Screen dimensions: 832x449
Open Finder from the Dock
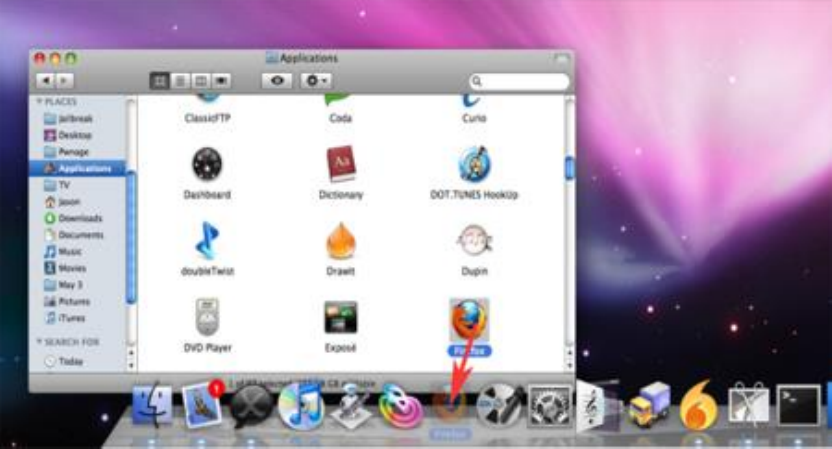click(152, 406)
